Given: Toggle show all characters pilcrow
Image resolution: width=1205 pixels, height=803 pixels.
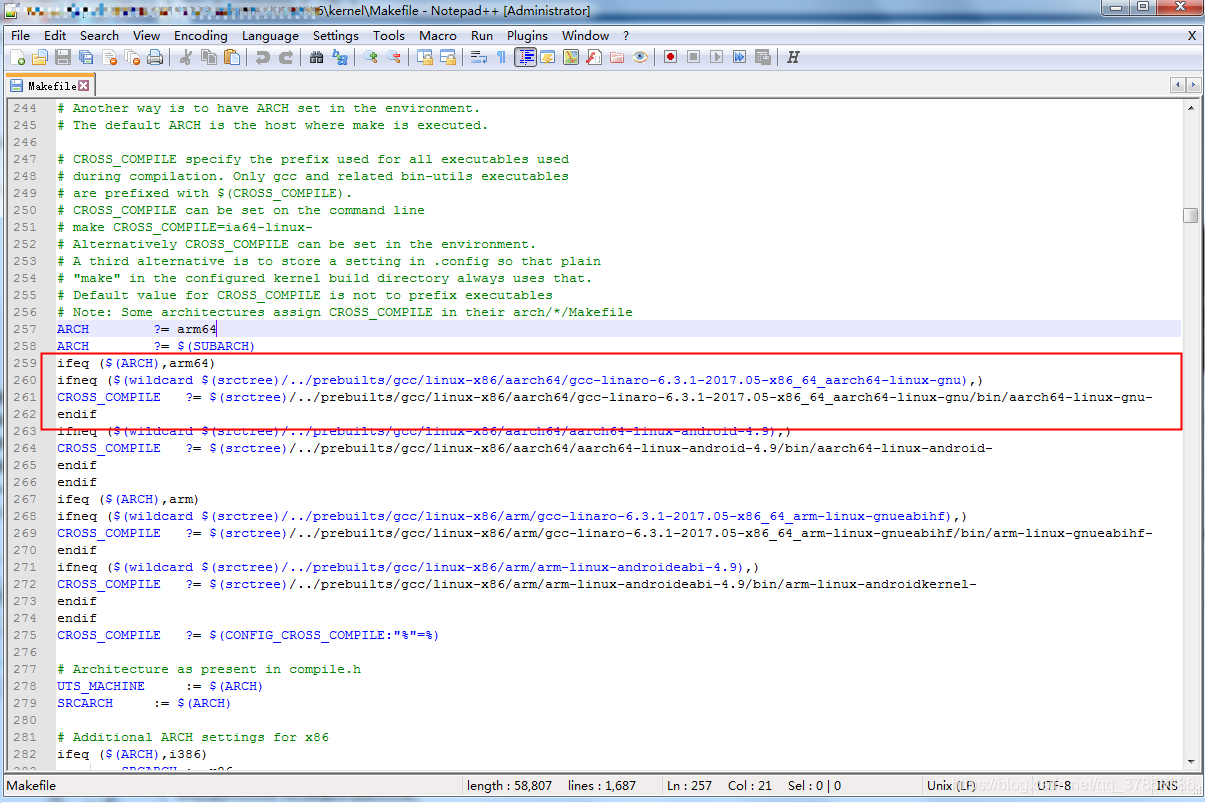Looking at the screenshot, I should (x=501, y=57).
